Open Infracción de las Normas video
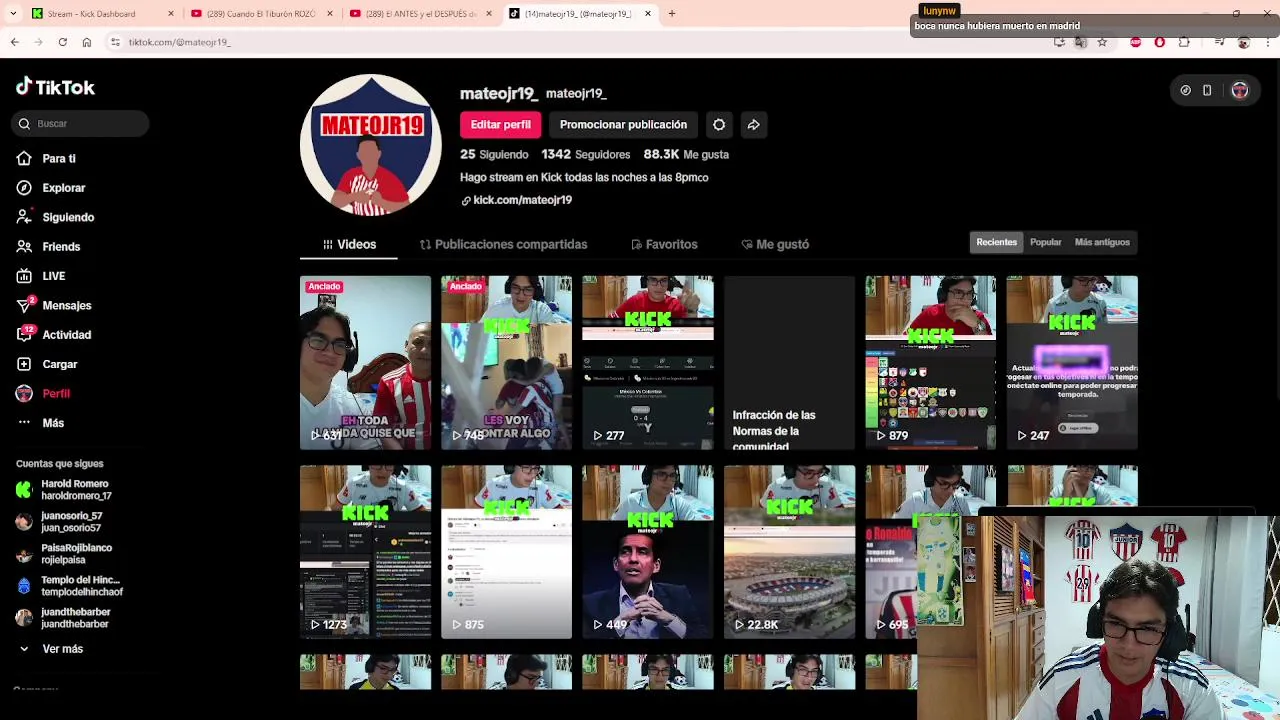 789,362
